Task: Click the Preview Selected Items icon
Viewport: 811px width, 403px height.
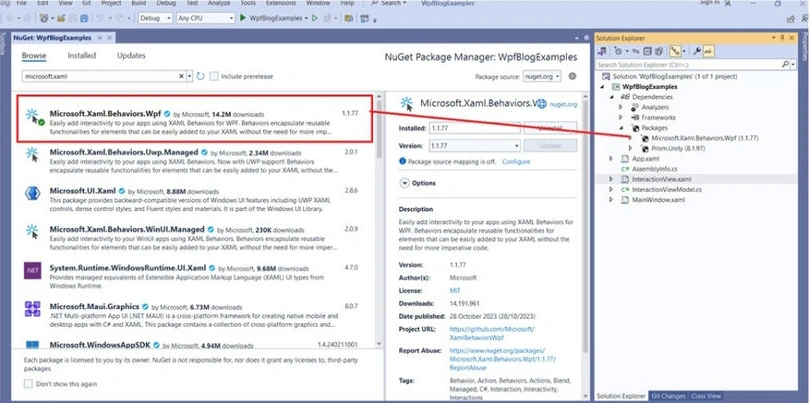Action: tap(708, 51)
